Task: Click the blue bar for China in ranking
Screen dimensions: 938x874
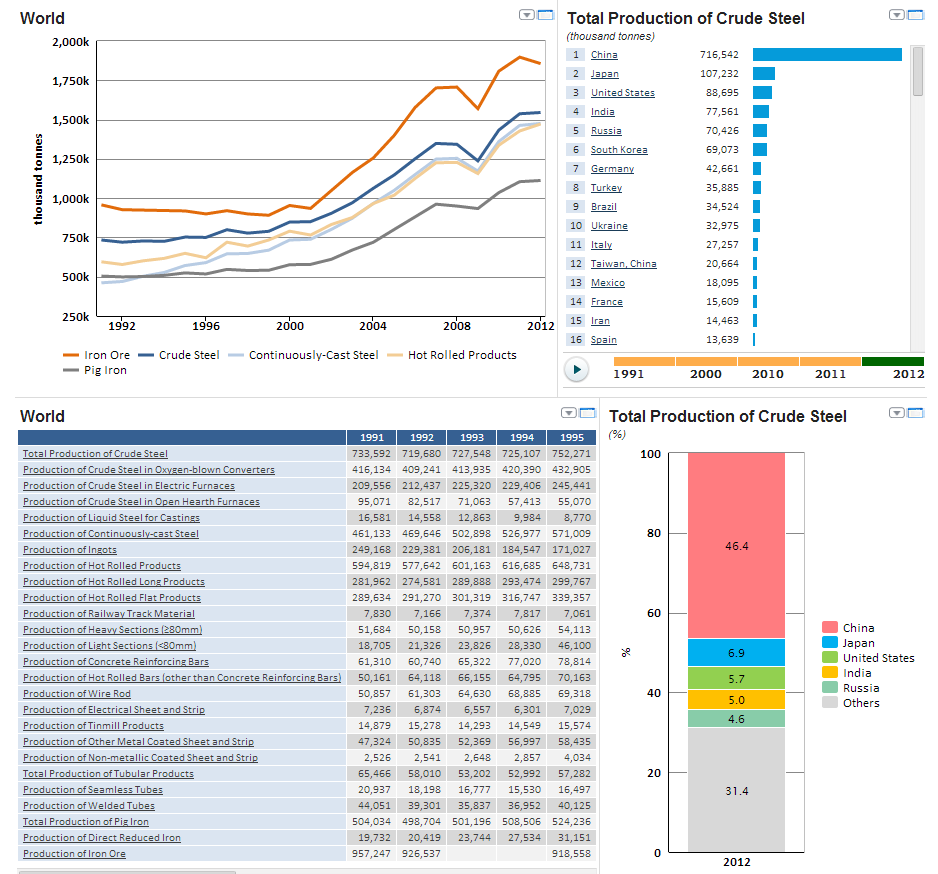Action: click(x=827, y=55)
